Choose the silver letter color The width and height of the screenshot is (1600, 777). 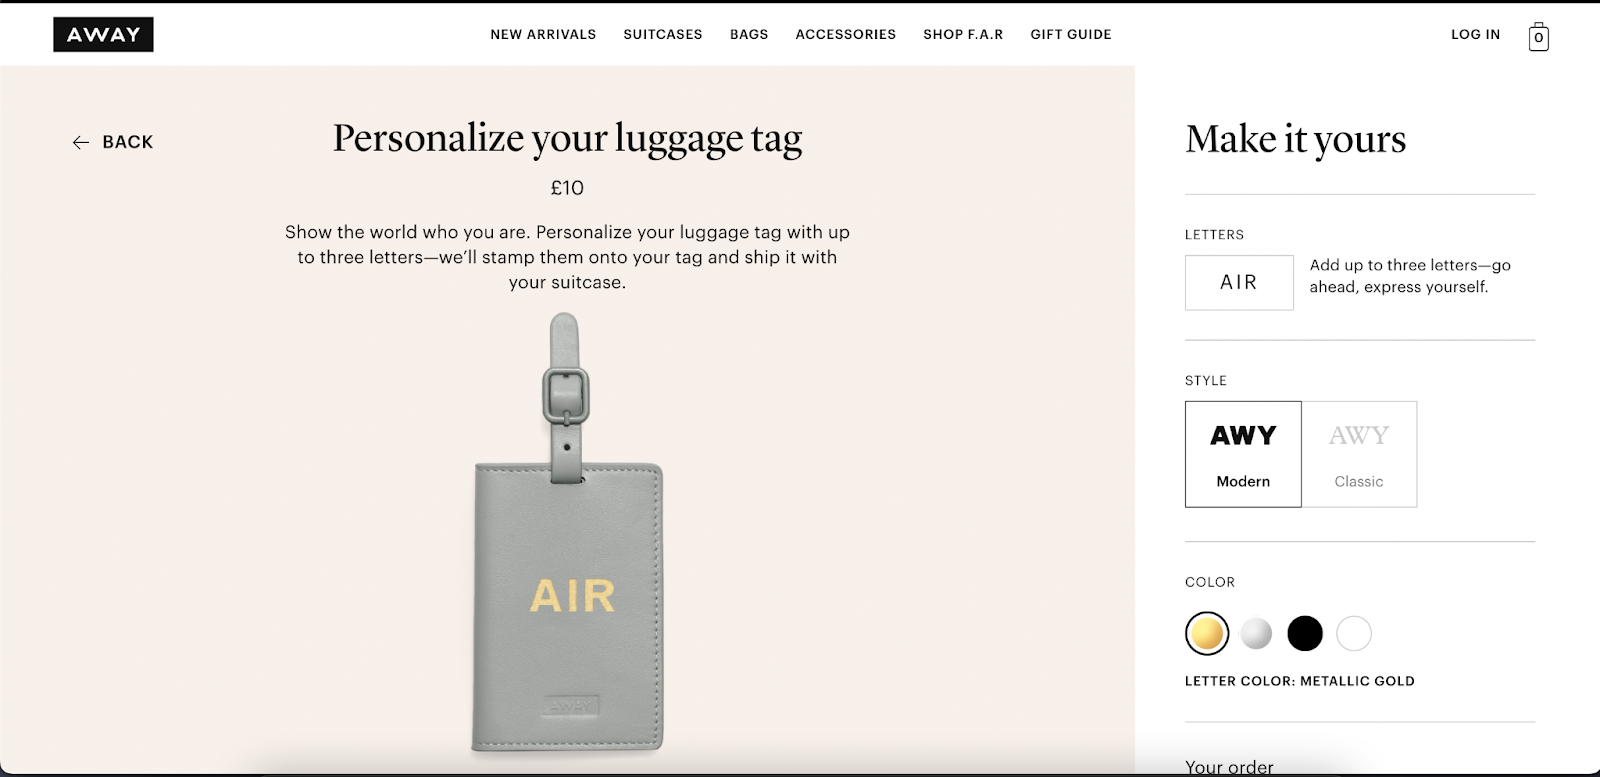pyautogui.click(x=1256, y=633)
